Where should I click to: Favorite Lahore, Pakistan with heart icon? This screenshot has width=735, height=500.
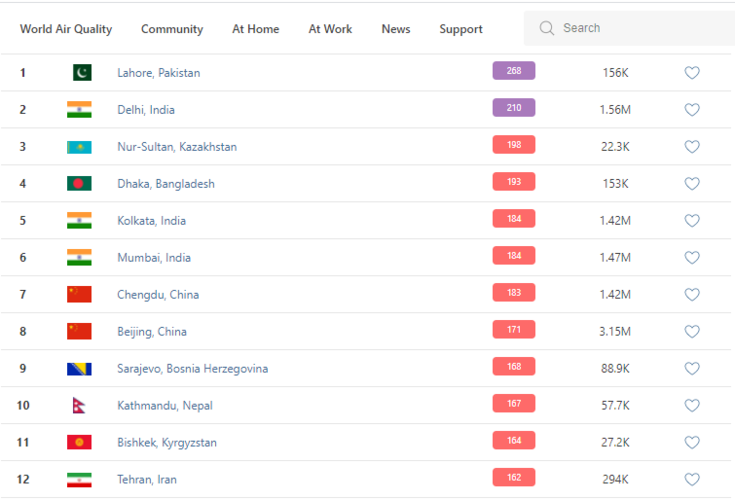(692, 73)
